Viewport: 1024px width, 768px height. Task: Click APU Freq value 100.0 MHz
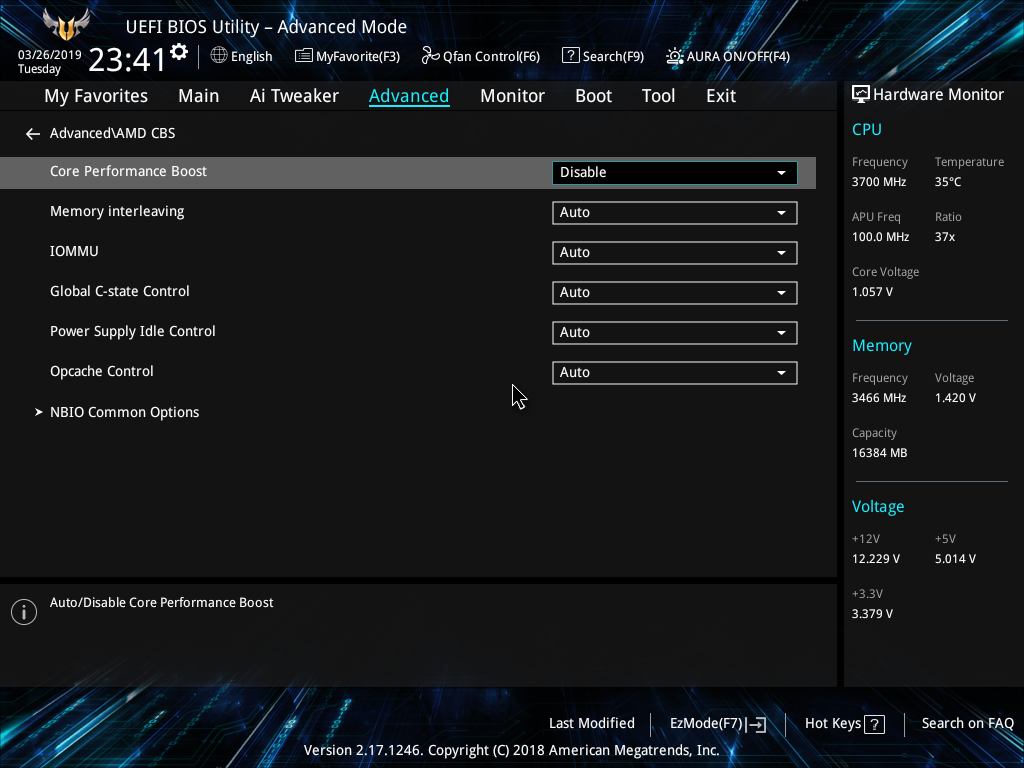tap(880, 237)
